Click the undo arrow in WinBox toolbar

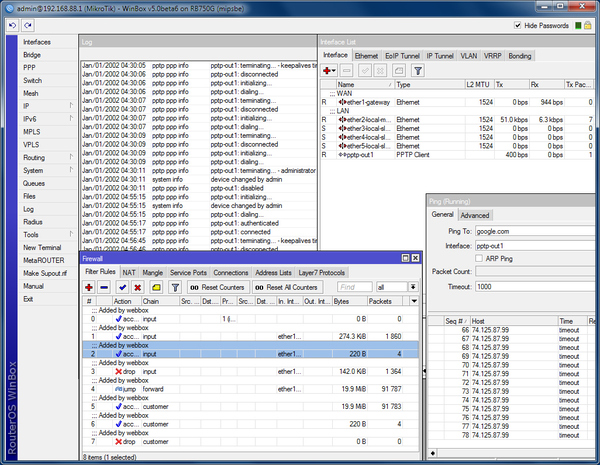click(10, 24)
